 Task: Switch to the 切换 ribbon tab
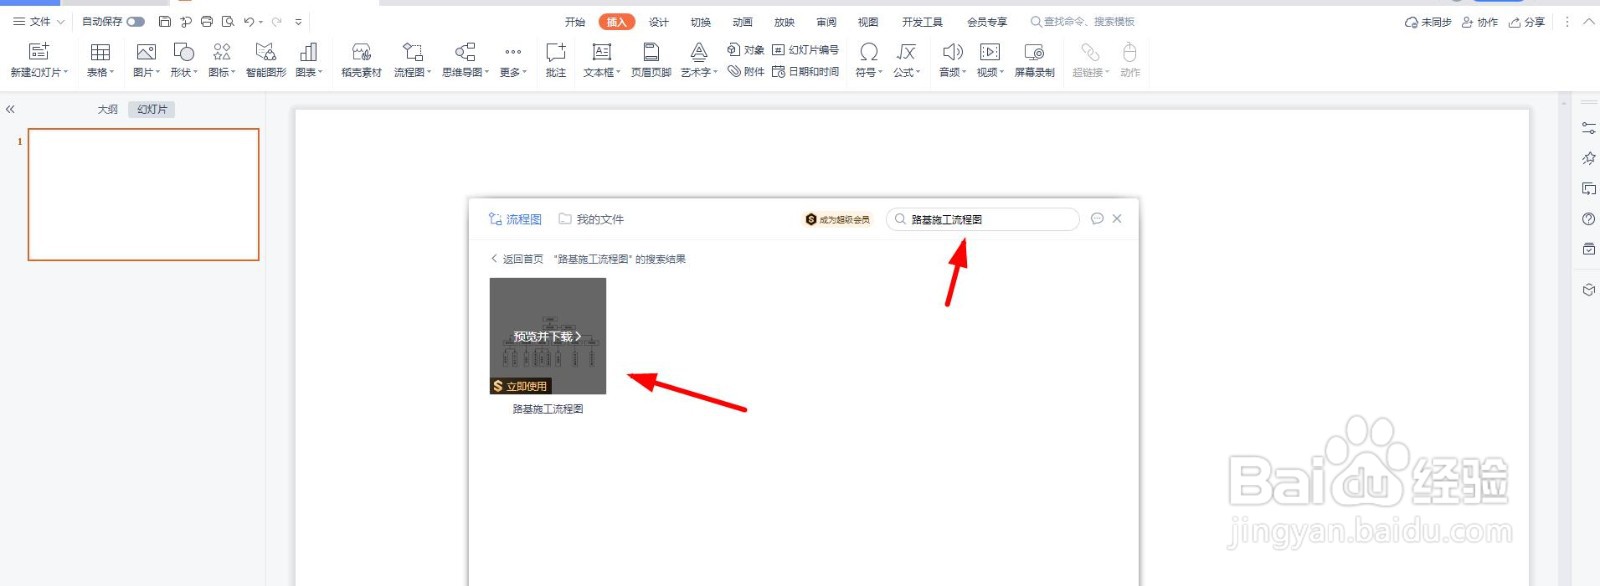(700, 22)
